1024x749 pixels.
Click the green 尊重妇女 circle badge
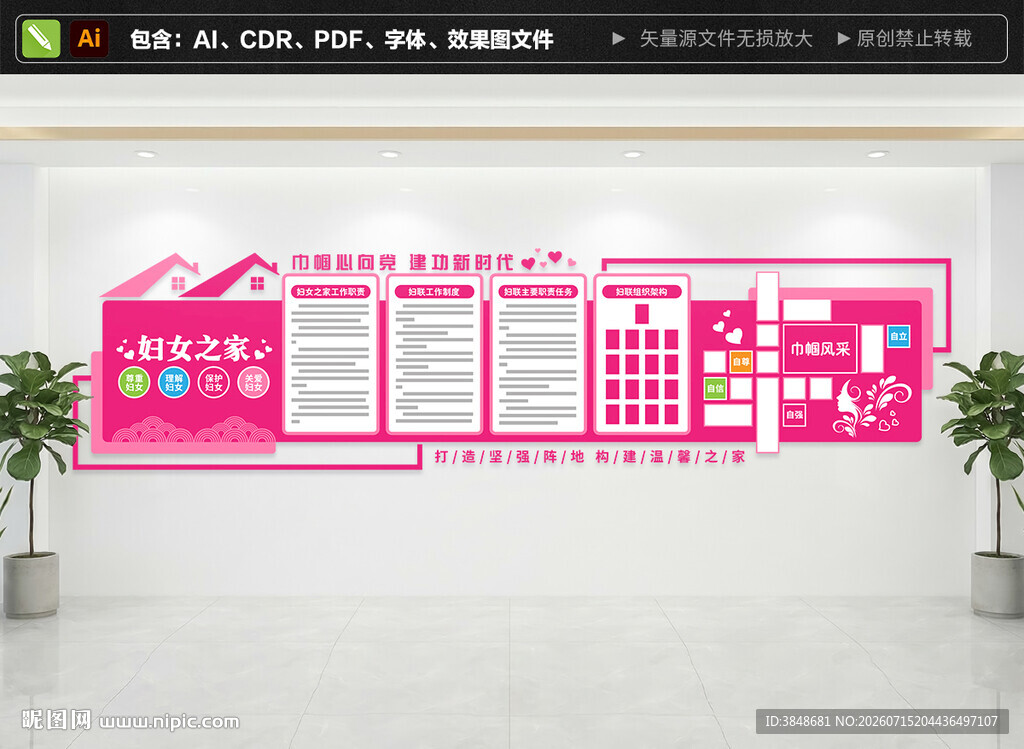[135, 383]
